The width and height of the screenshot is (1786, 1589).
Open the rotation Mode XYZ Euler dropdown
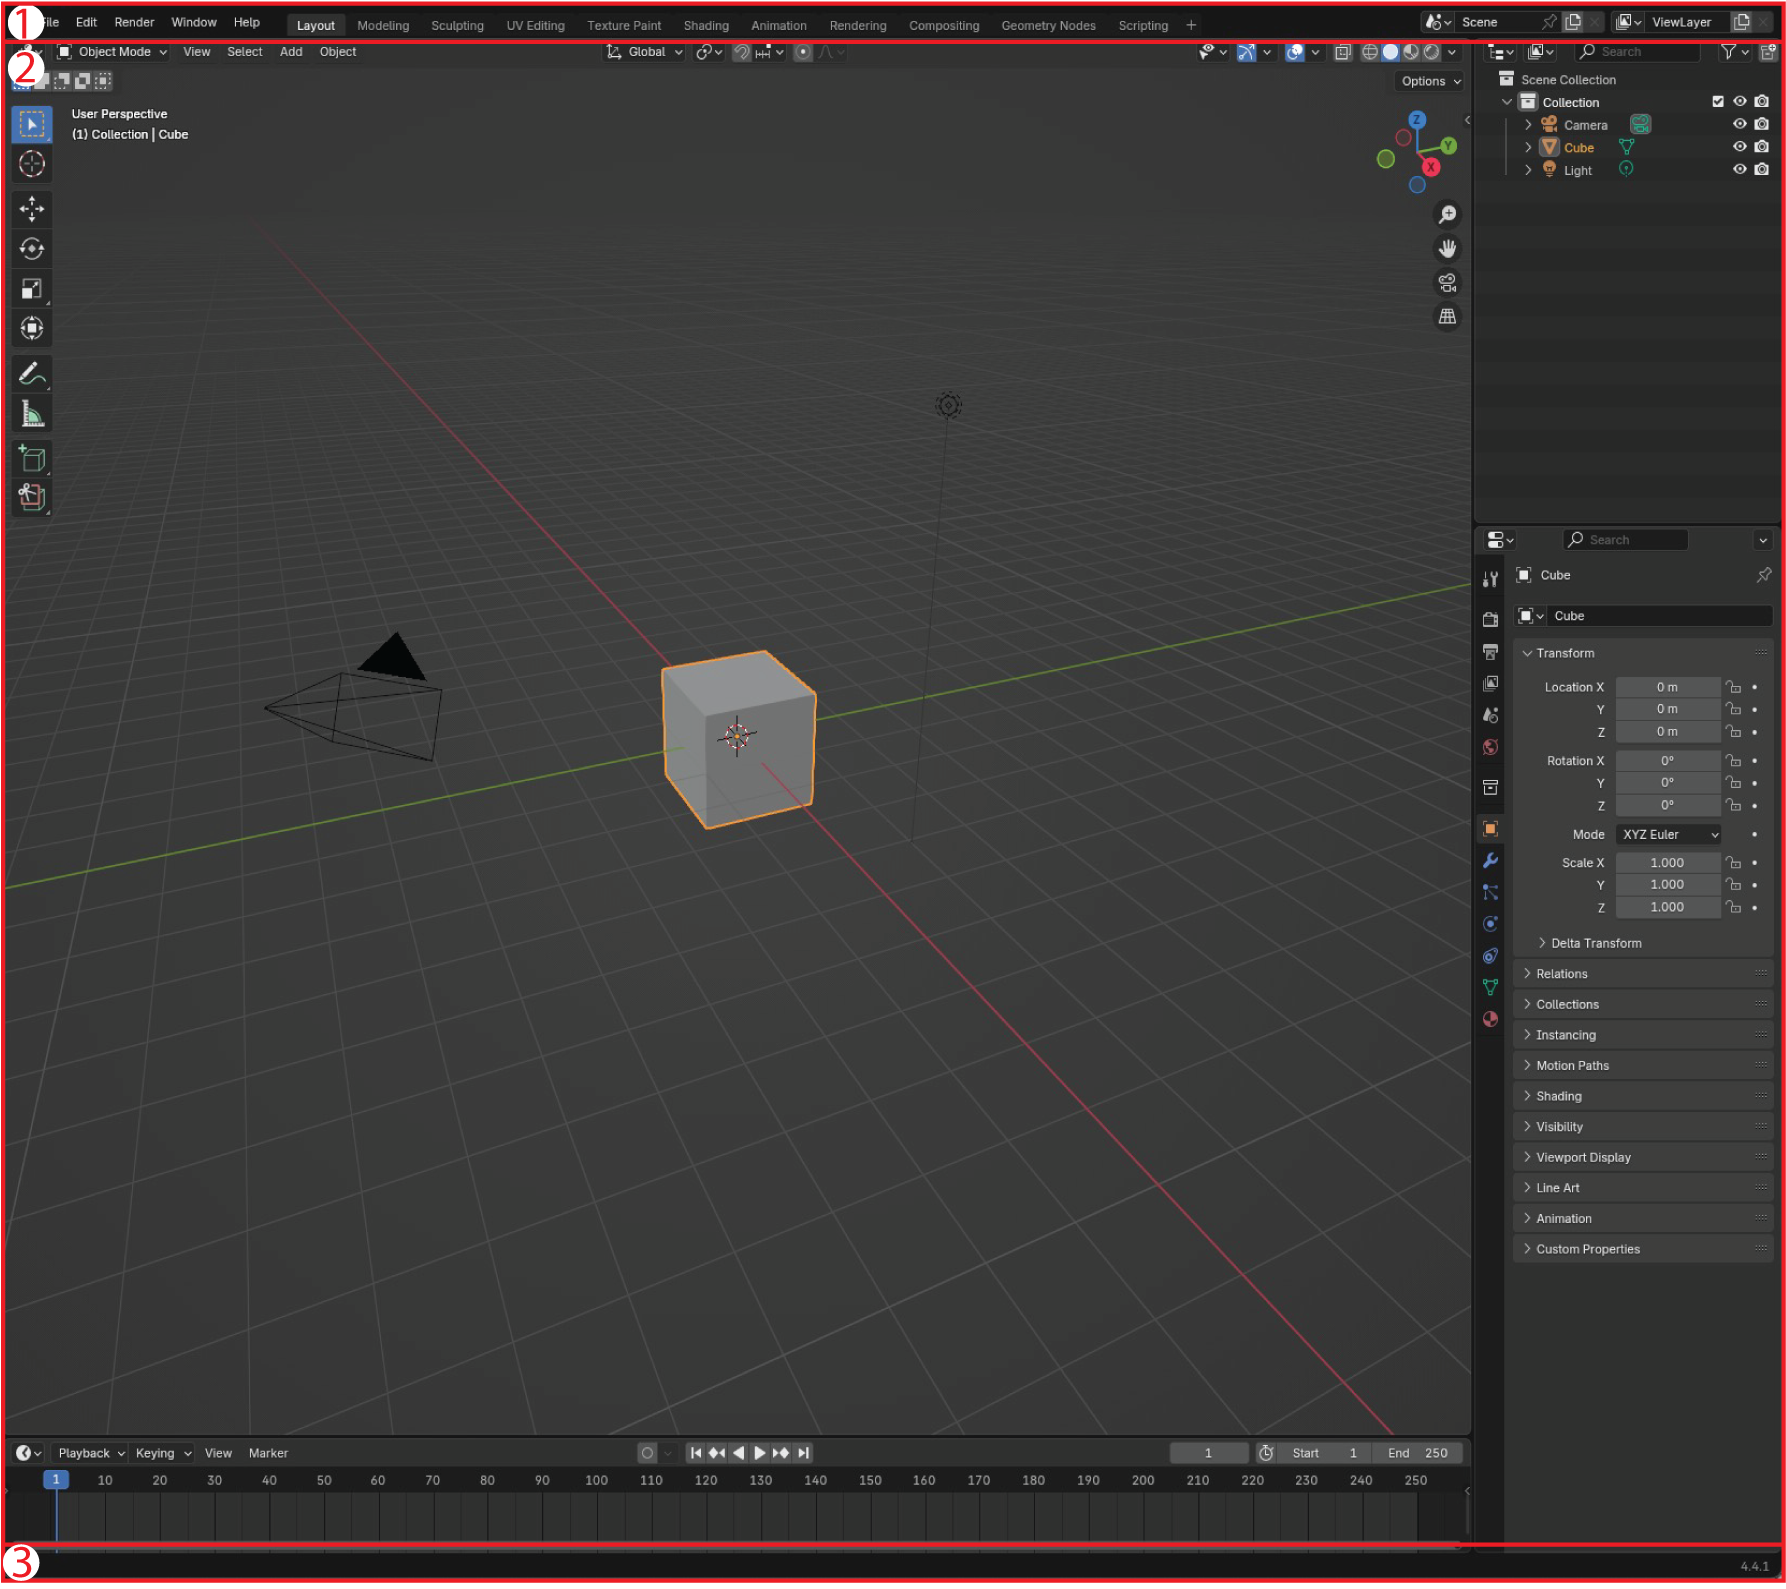(x=1669, y=835)
